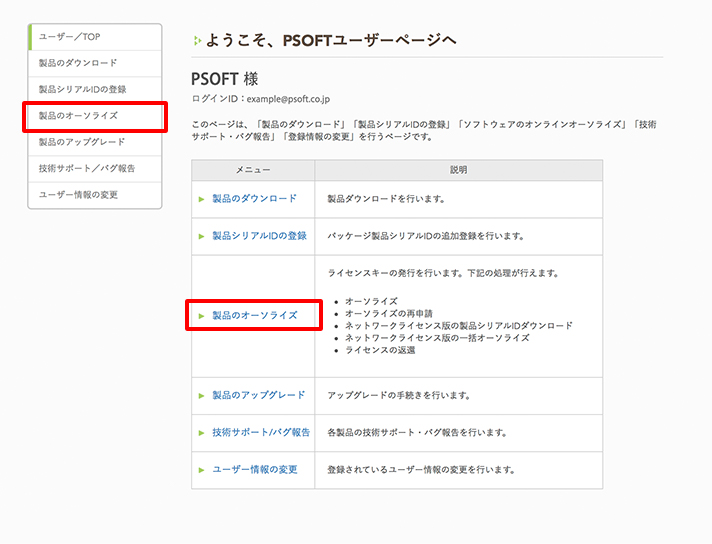Click the 説明 column header
The height and width of the screenshot is (544, 712).
459,170
